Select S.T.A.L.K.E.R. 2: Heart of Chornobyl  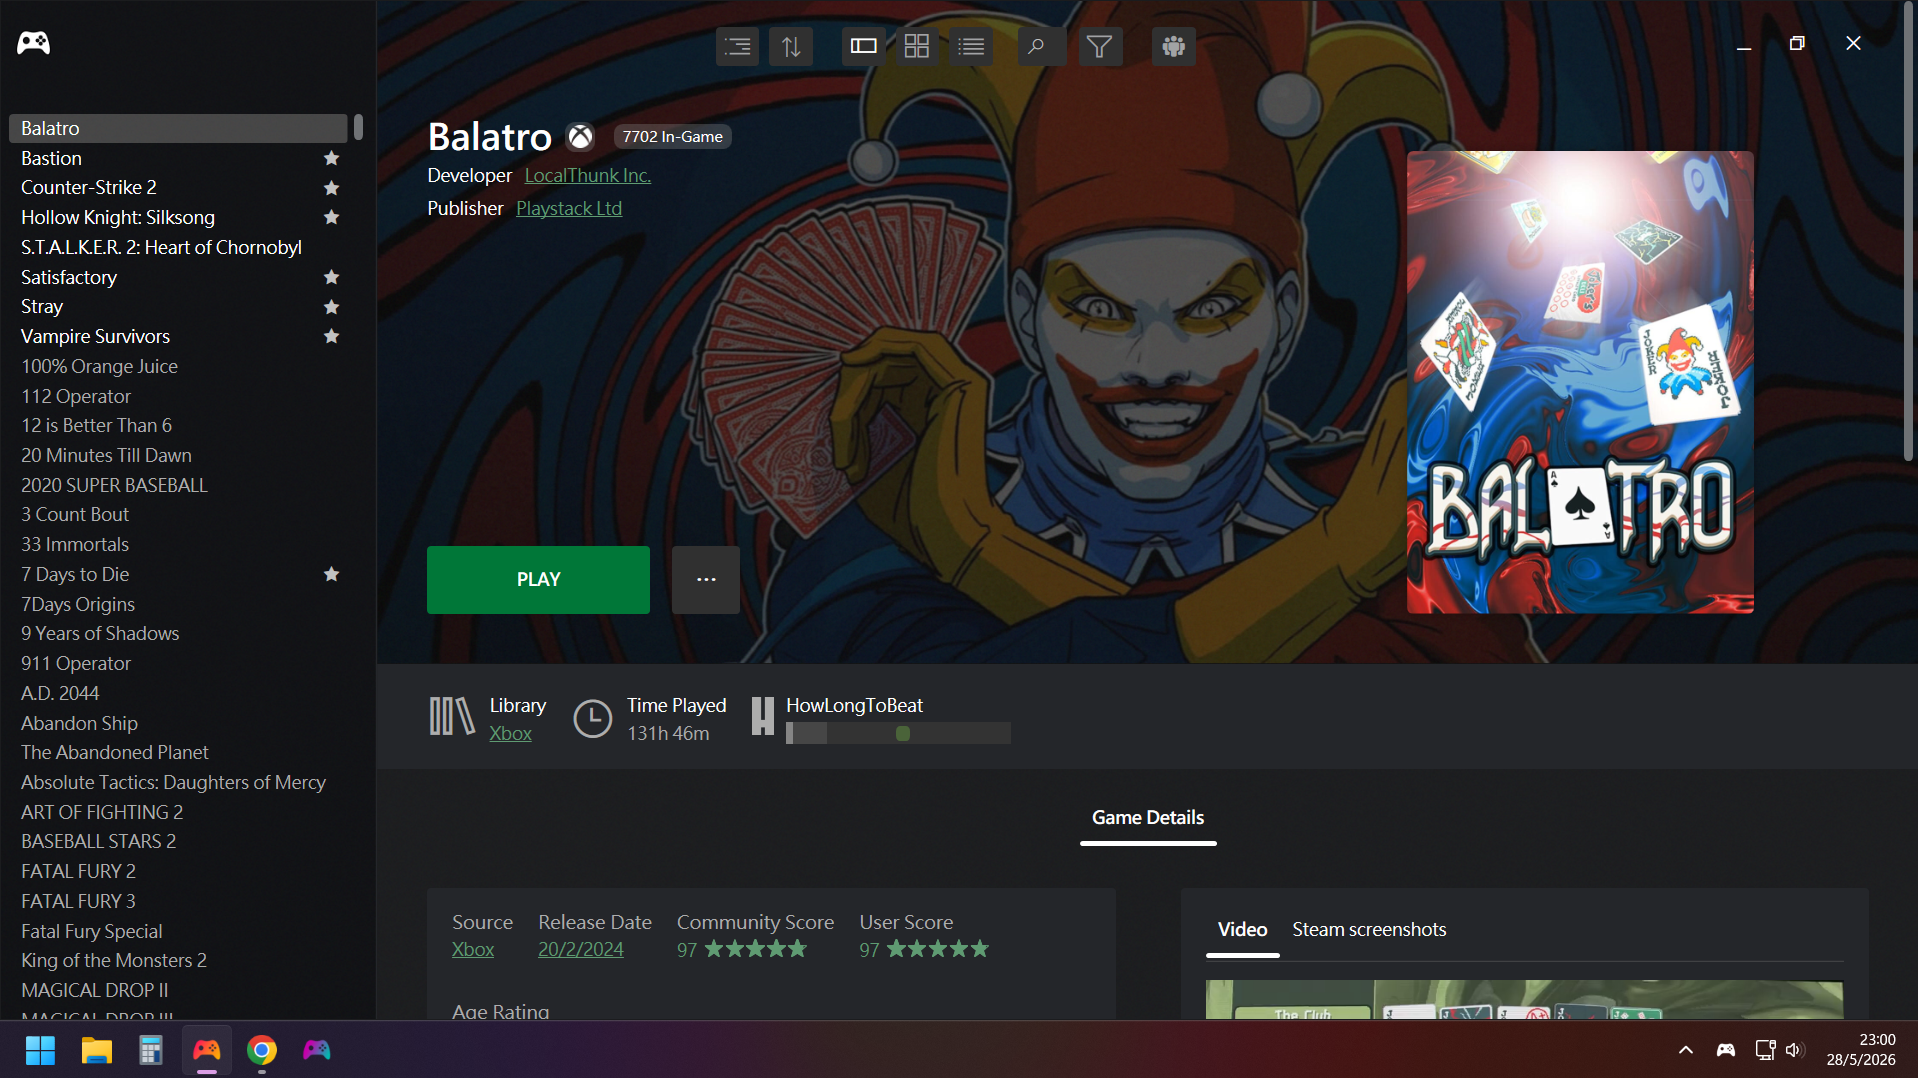point(178,247)
